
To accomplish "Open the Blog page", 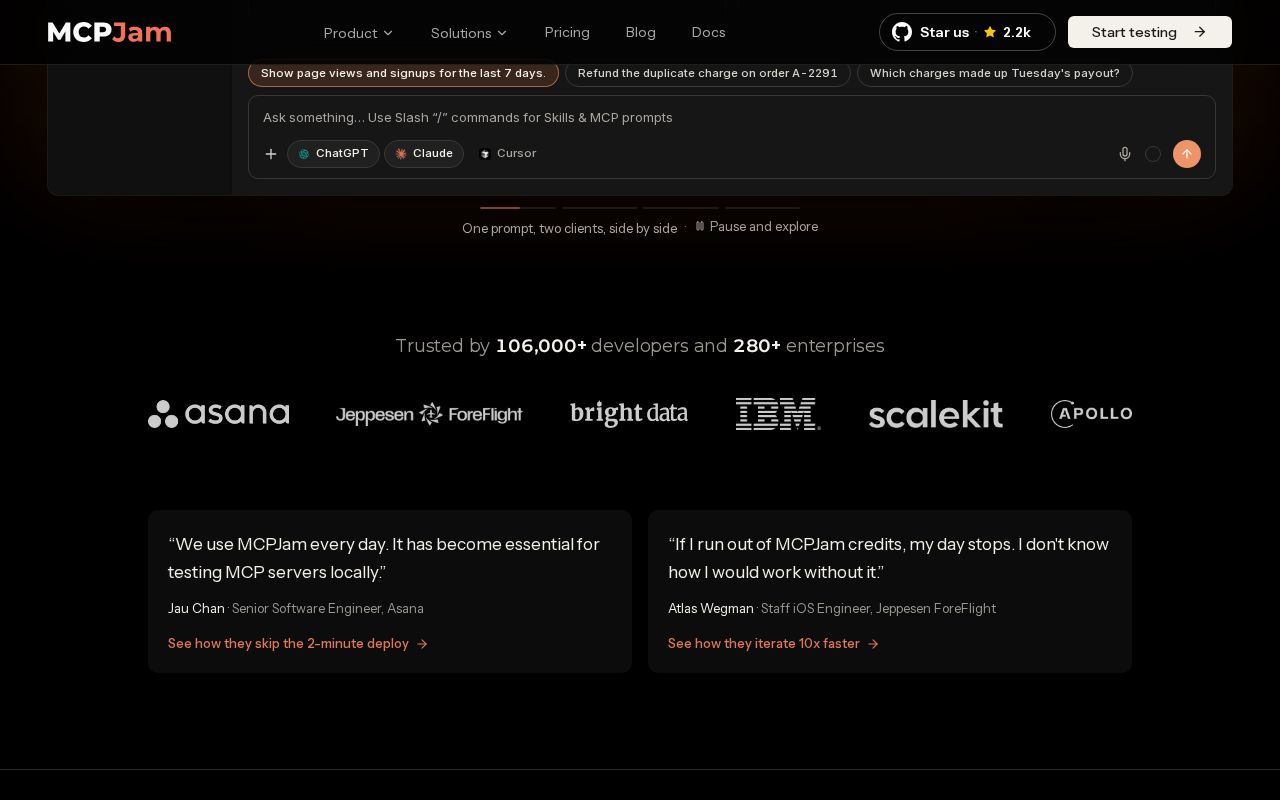I will [641, 32].
